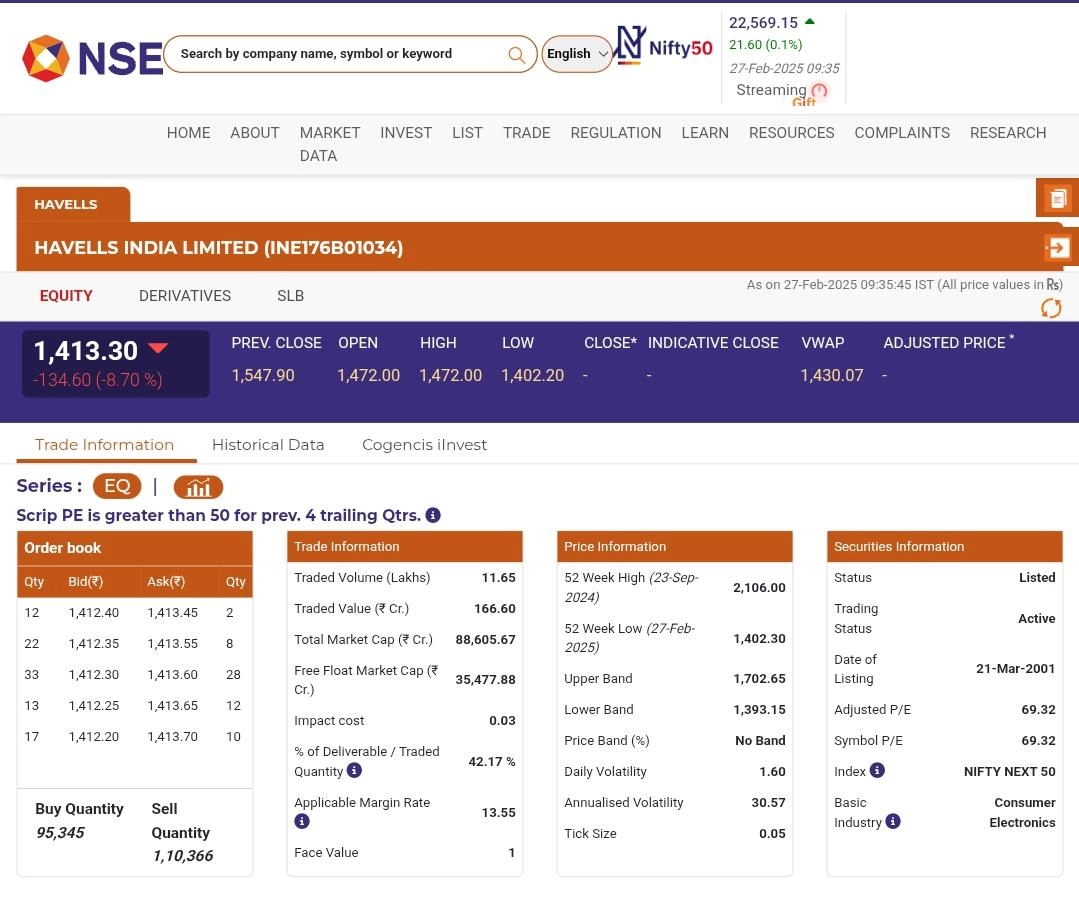Click the search magnifier icon

tap(516, 55)
